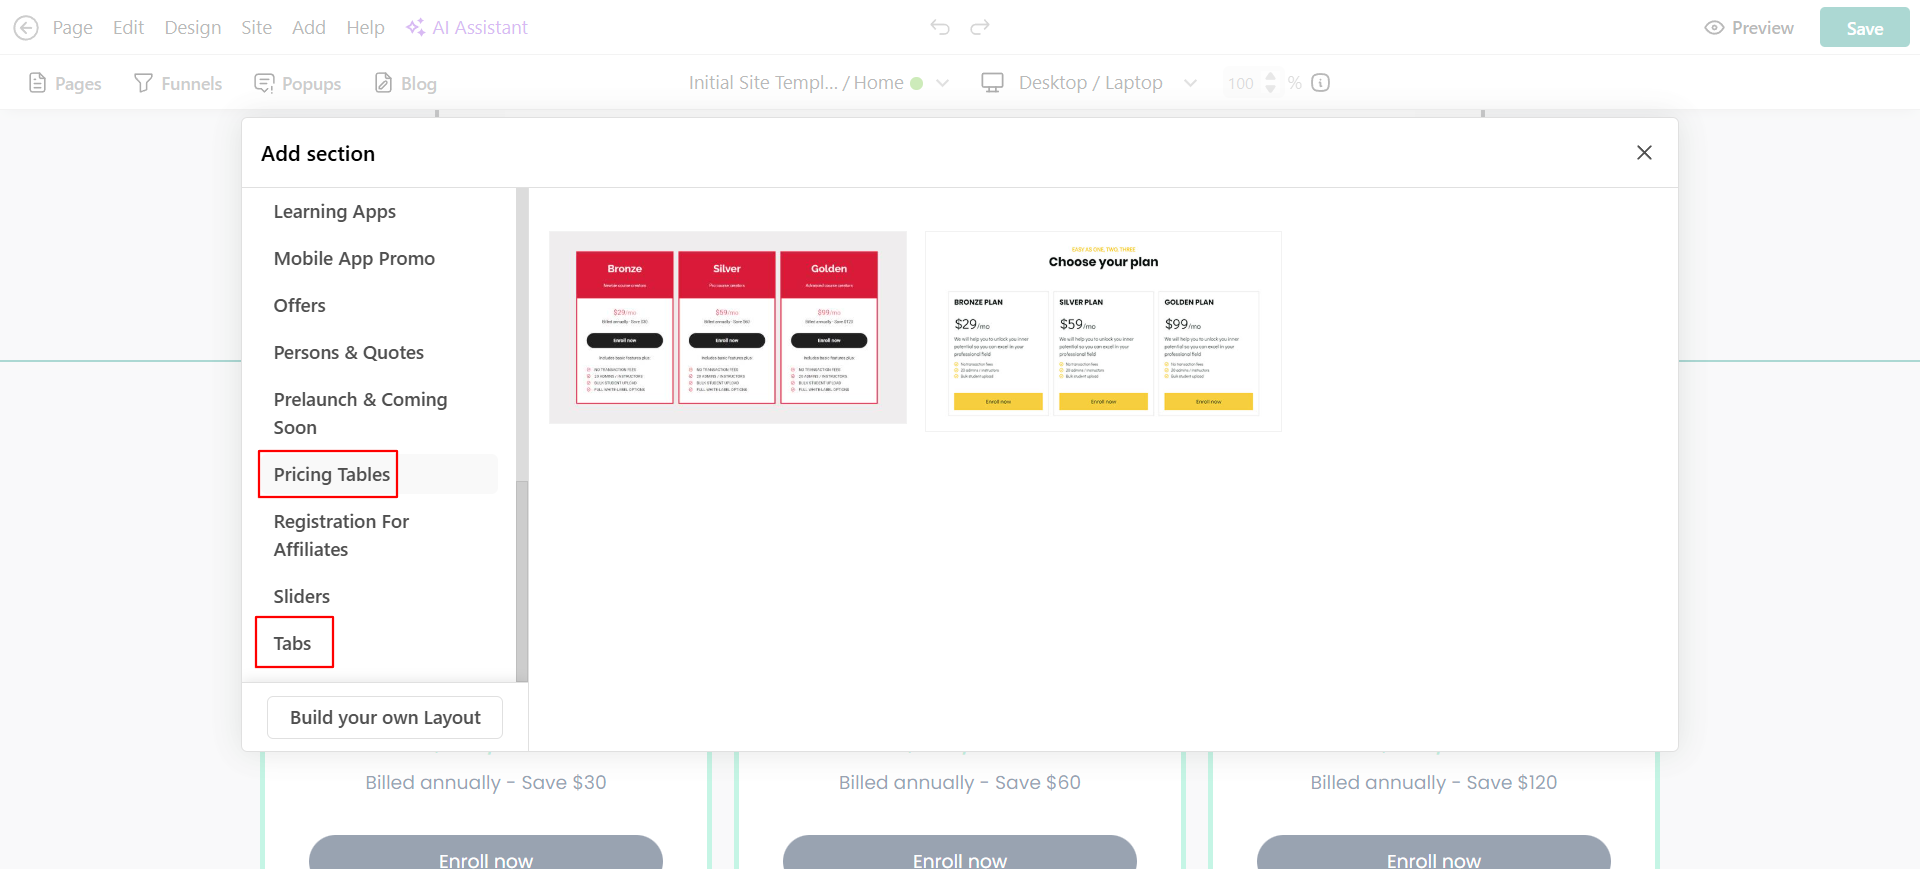Select the Persons & Quotes category
The height and width of the screenshot is (869, 1920).
[x=349, y=353]
